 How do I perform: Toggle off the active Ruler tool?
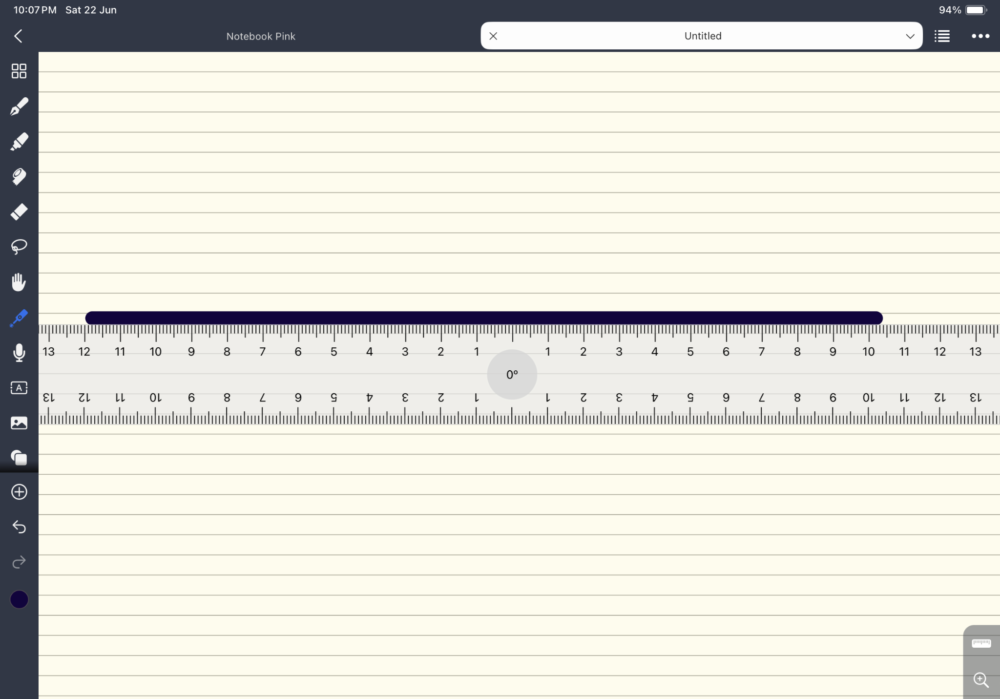(18, 318)
